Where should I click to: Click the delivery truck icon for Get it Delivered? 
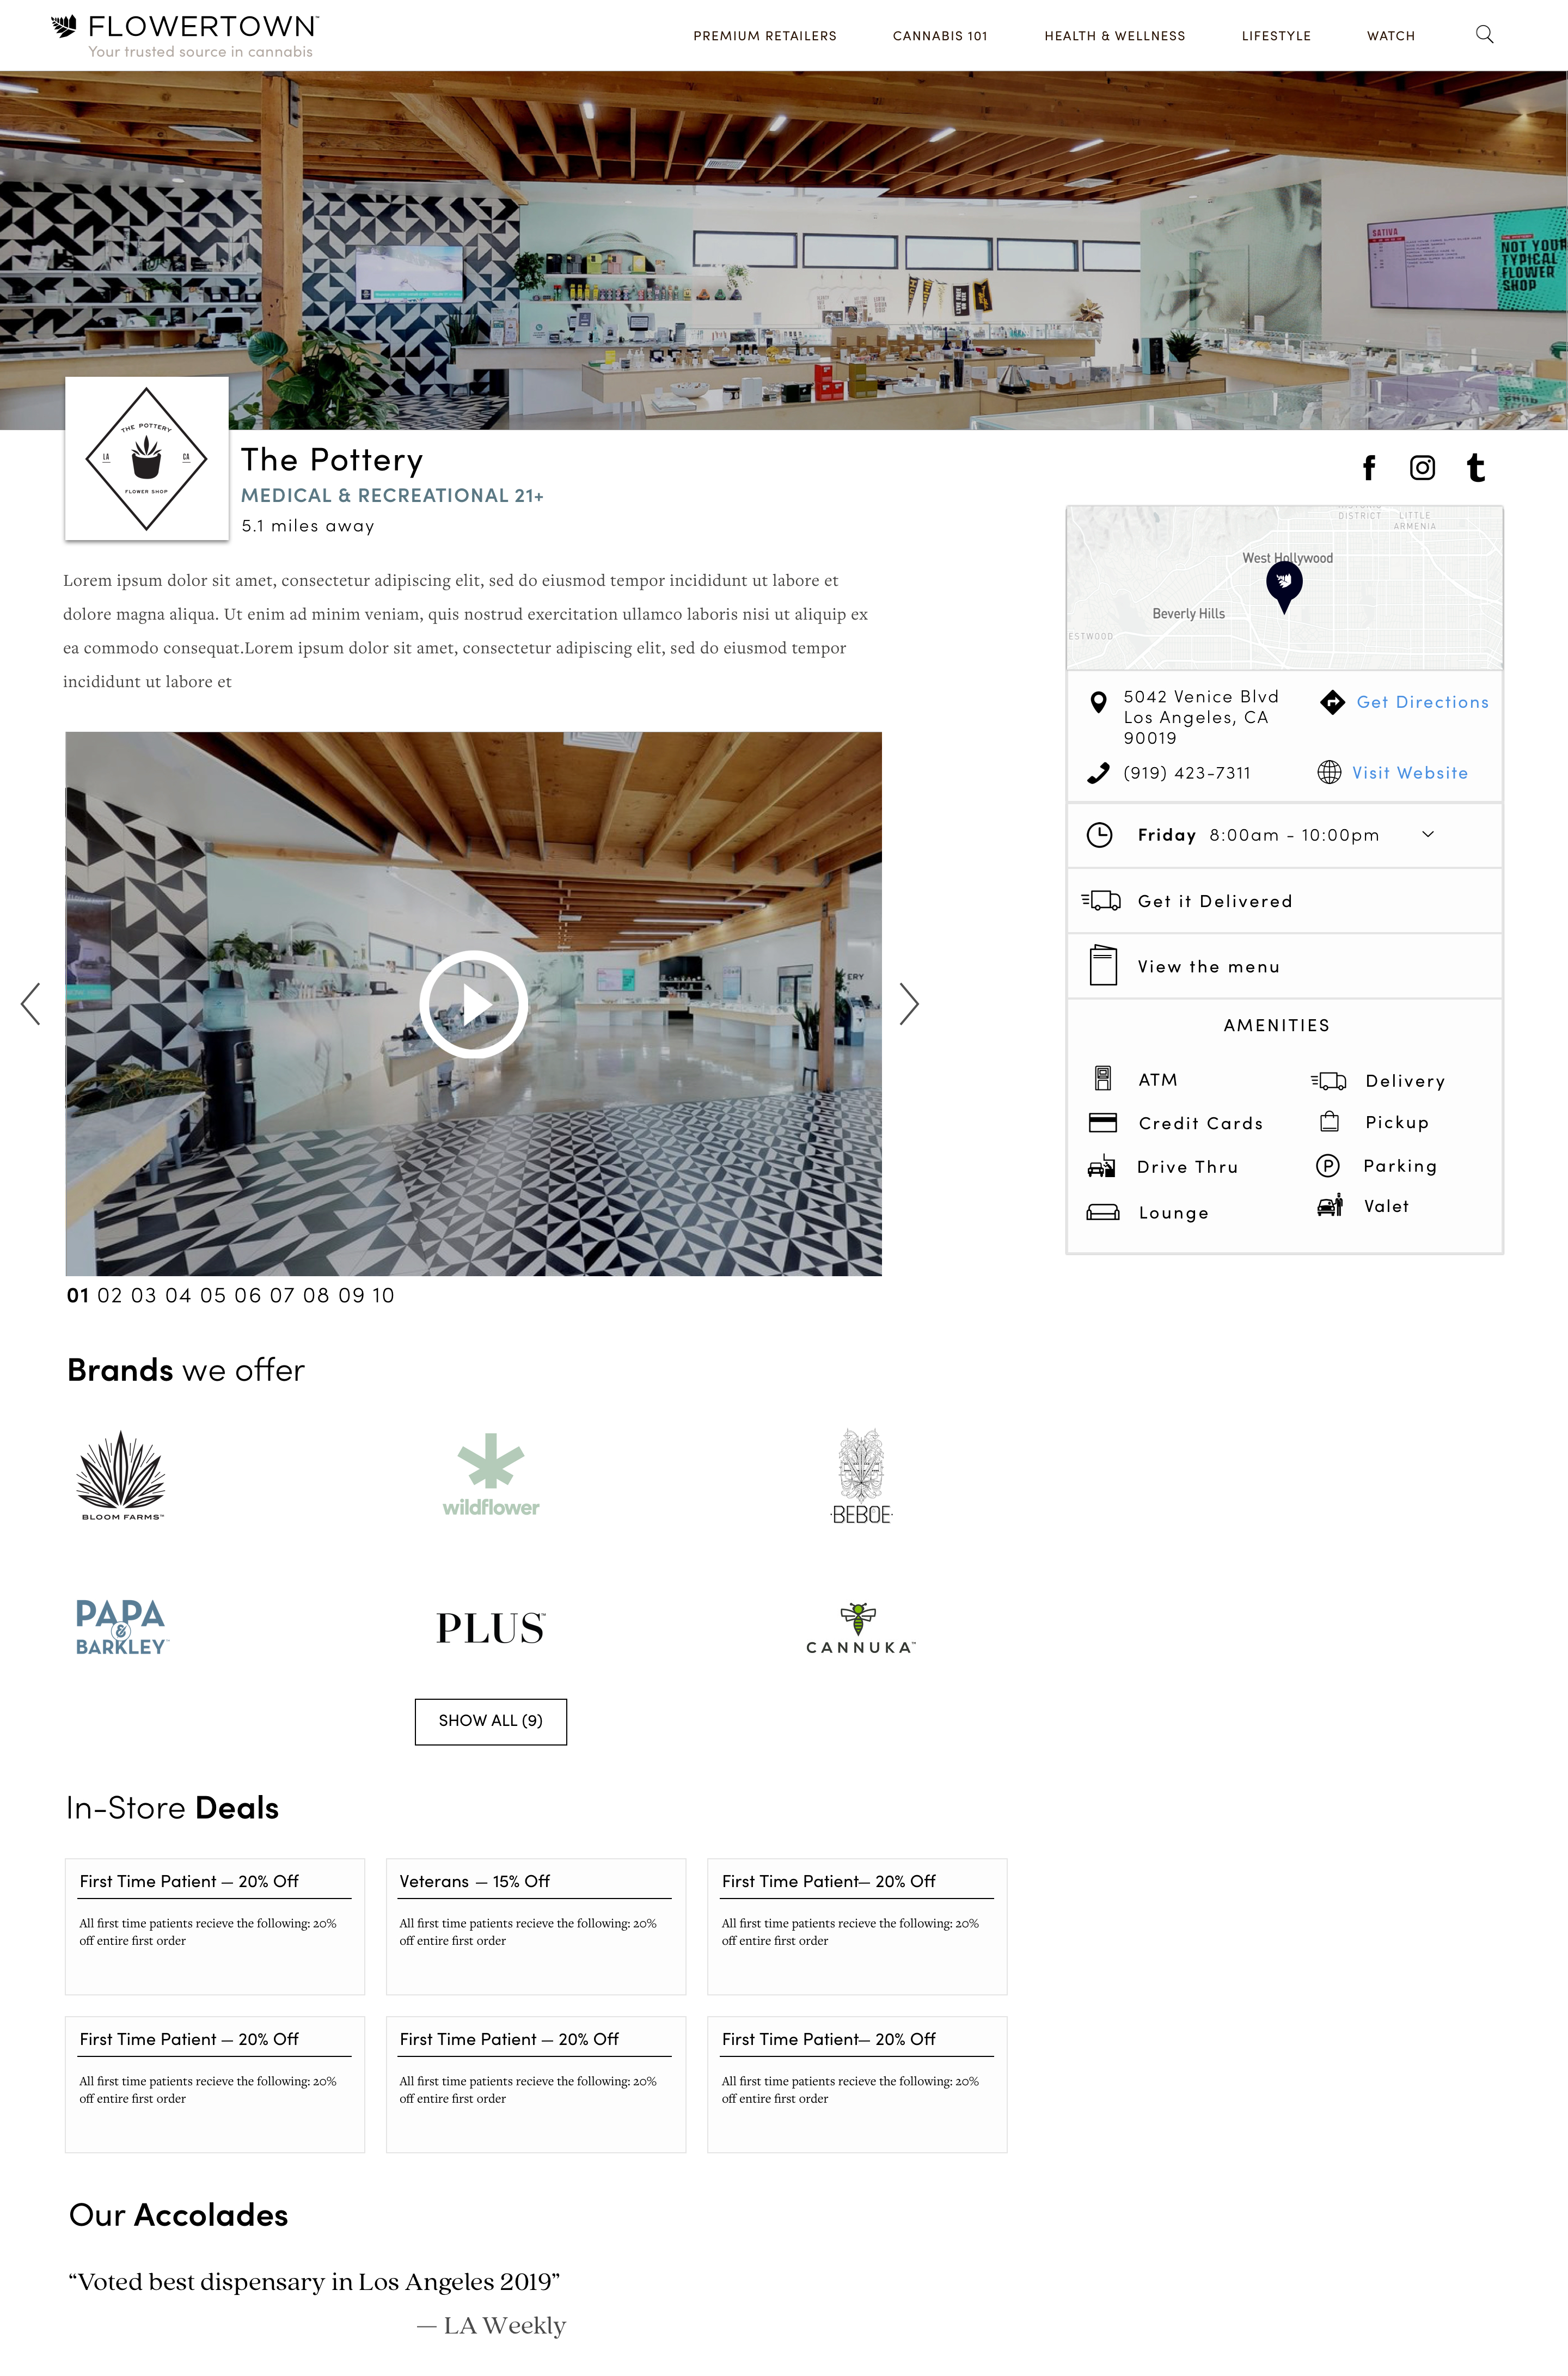pos(1101,901)
